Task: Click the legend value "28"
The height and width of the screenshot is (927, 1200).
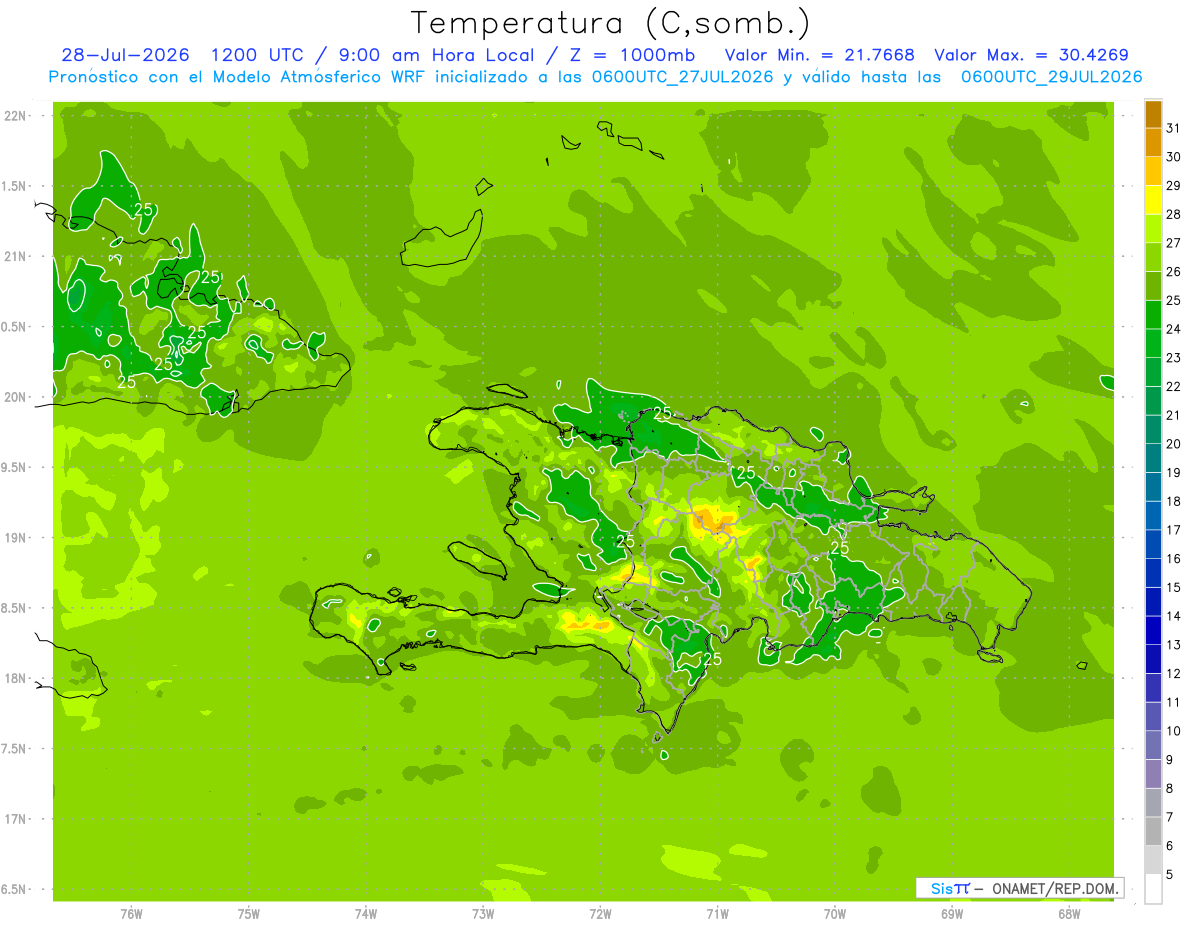Action: (x=1173, y=214)
